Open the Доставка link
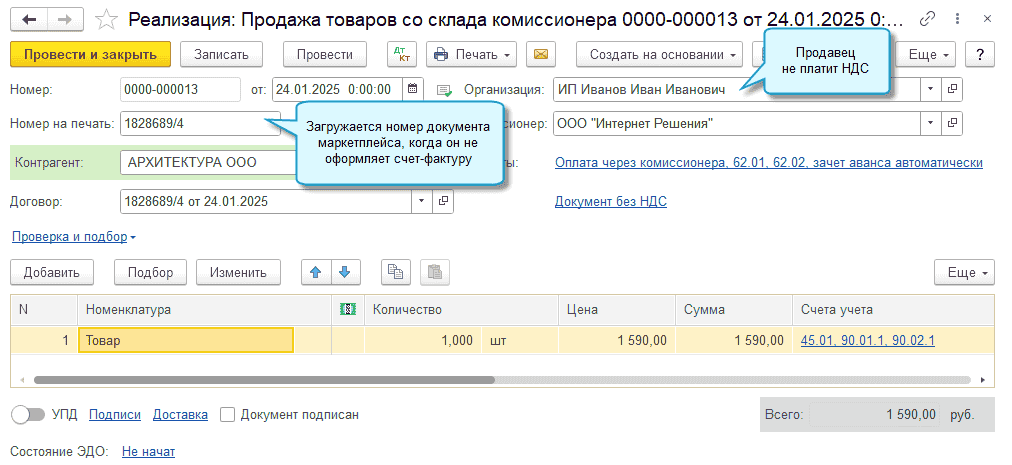Viewport: 1012px width, 465px height. (x=180, y=415)
